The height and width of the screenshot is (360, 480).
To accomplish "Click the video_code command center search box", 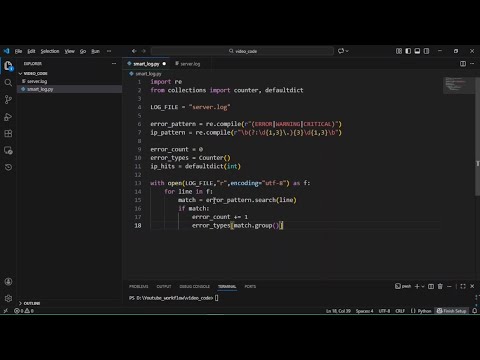I will click(242, 51).
